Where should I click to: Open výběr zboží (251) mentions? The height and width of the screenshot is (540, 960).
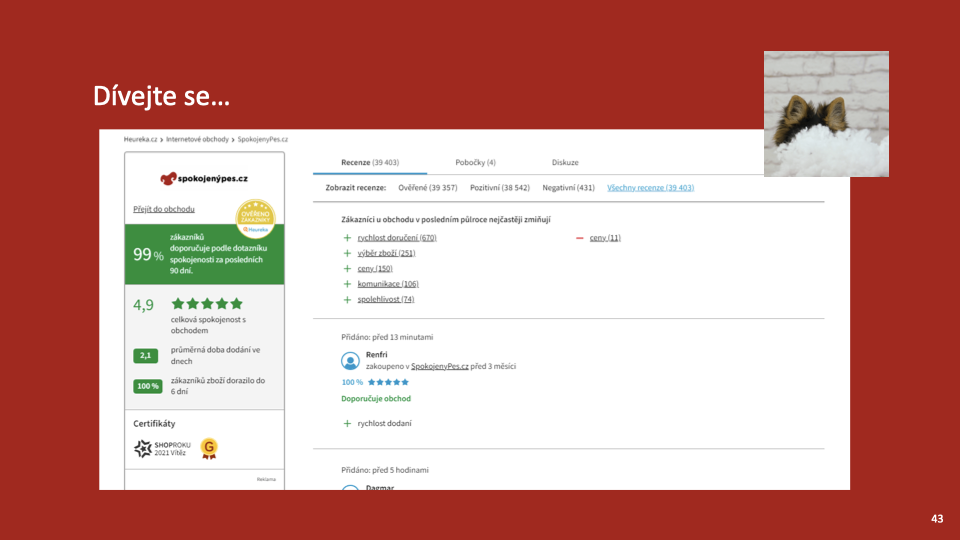(386, 253)
